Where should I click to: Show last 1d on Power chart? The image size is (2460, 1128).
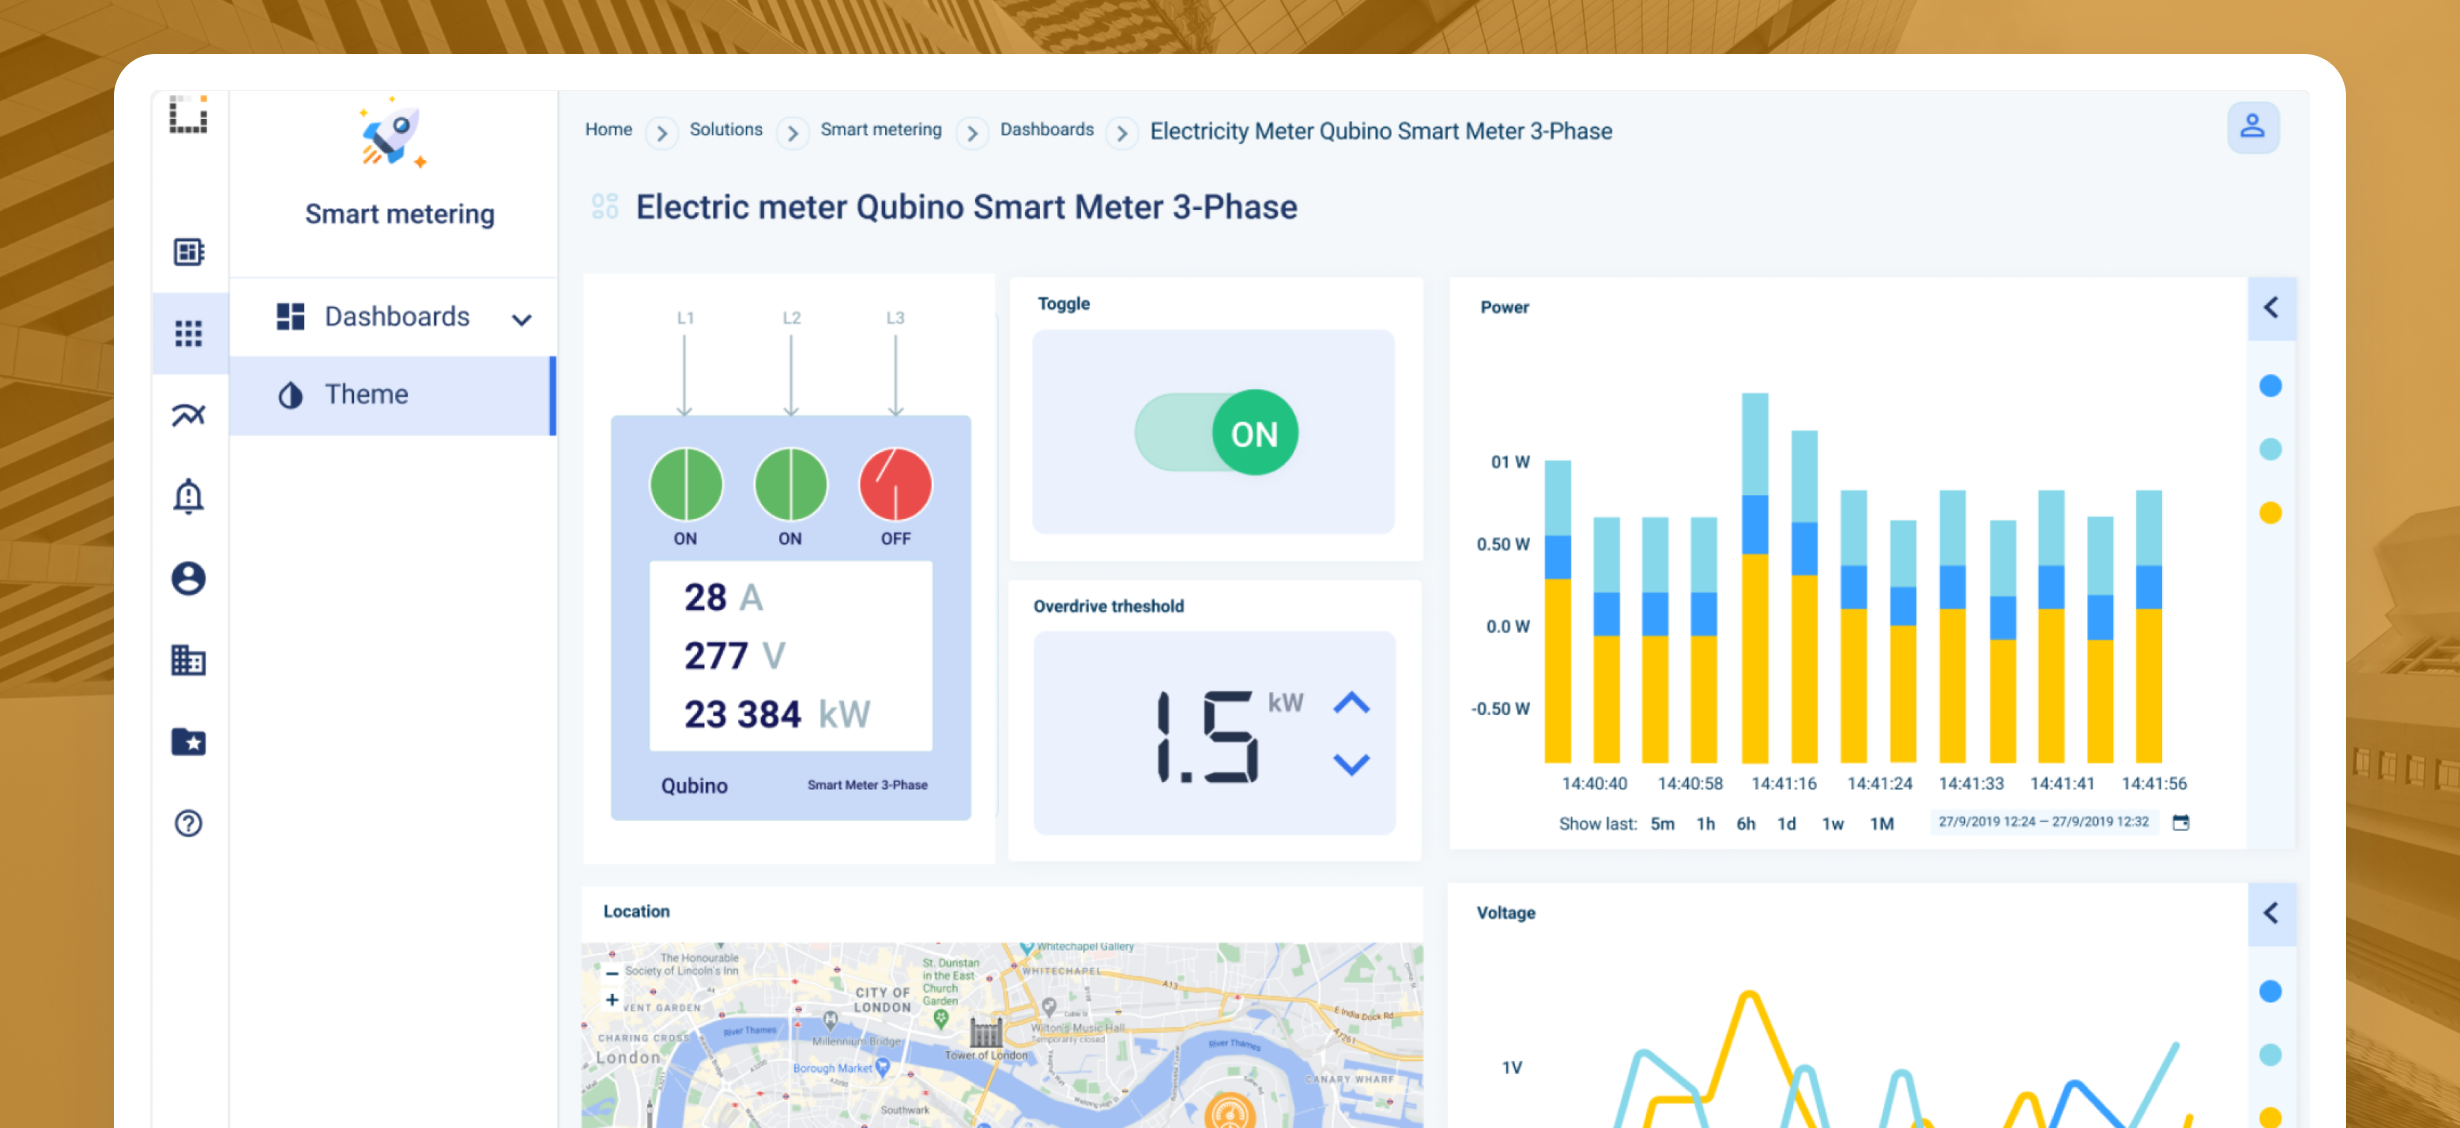(x=1786, y=823)
